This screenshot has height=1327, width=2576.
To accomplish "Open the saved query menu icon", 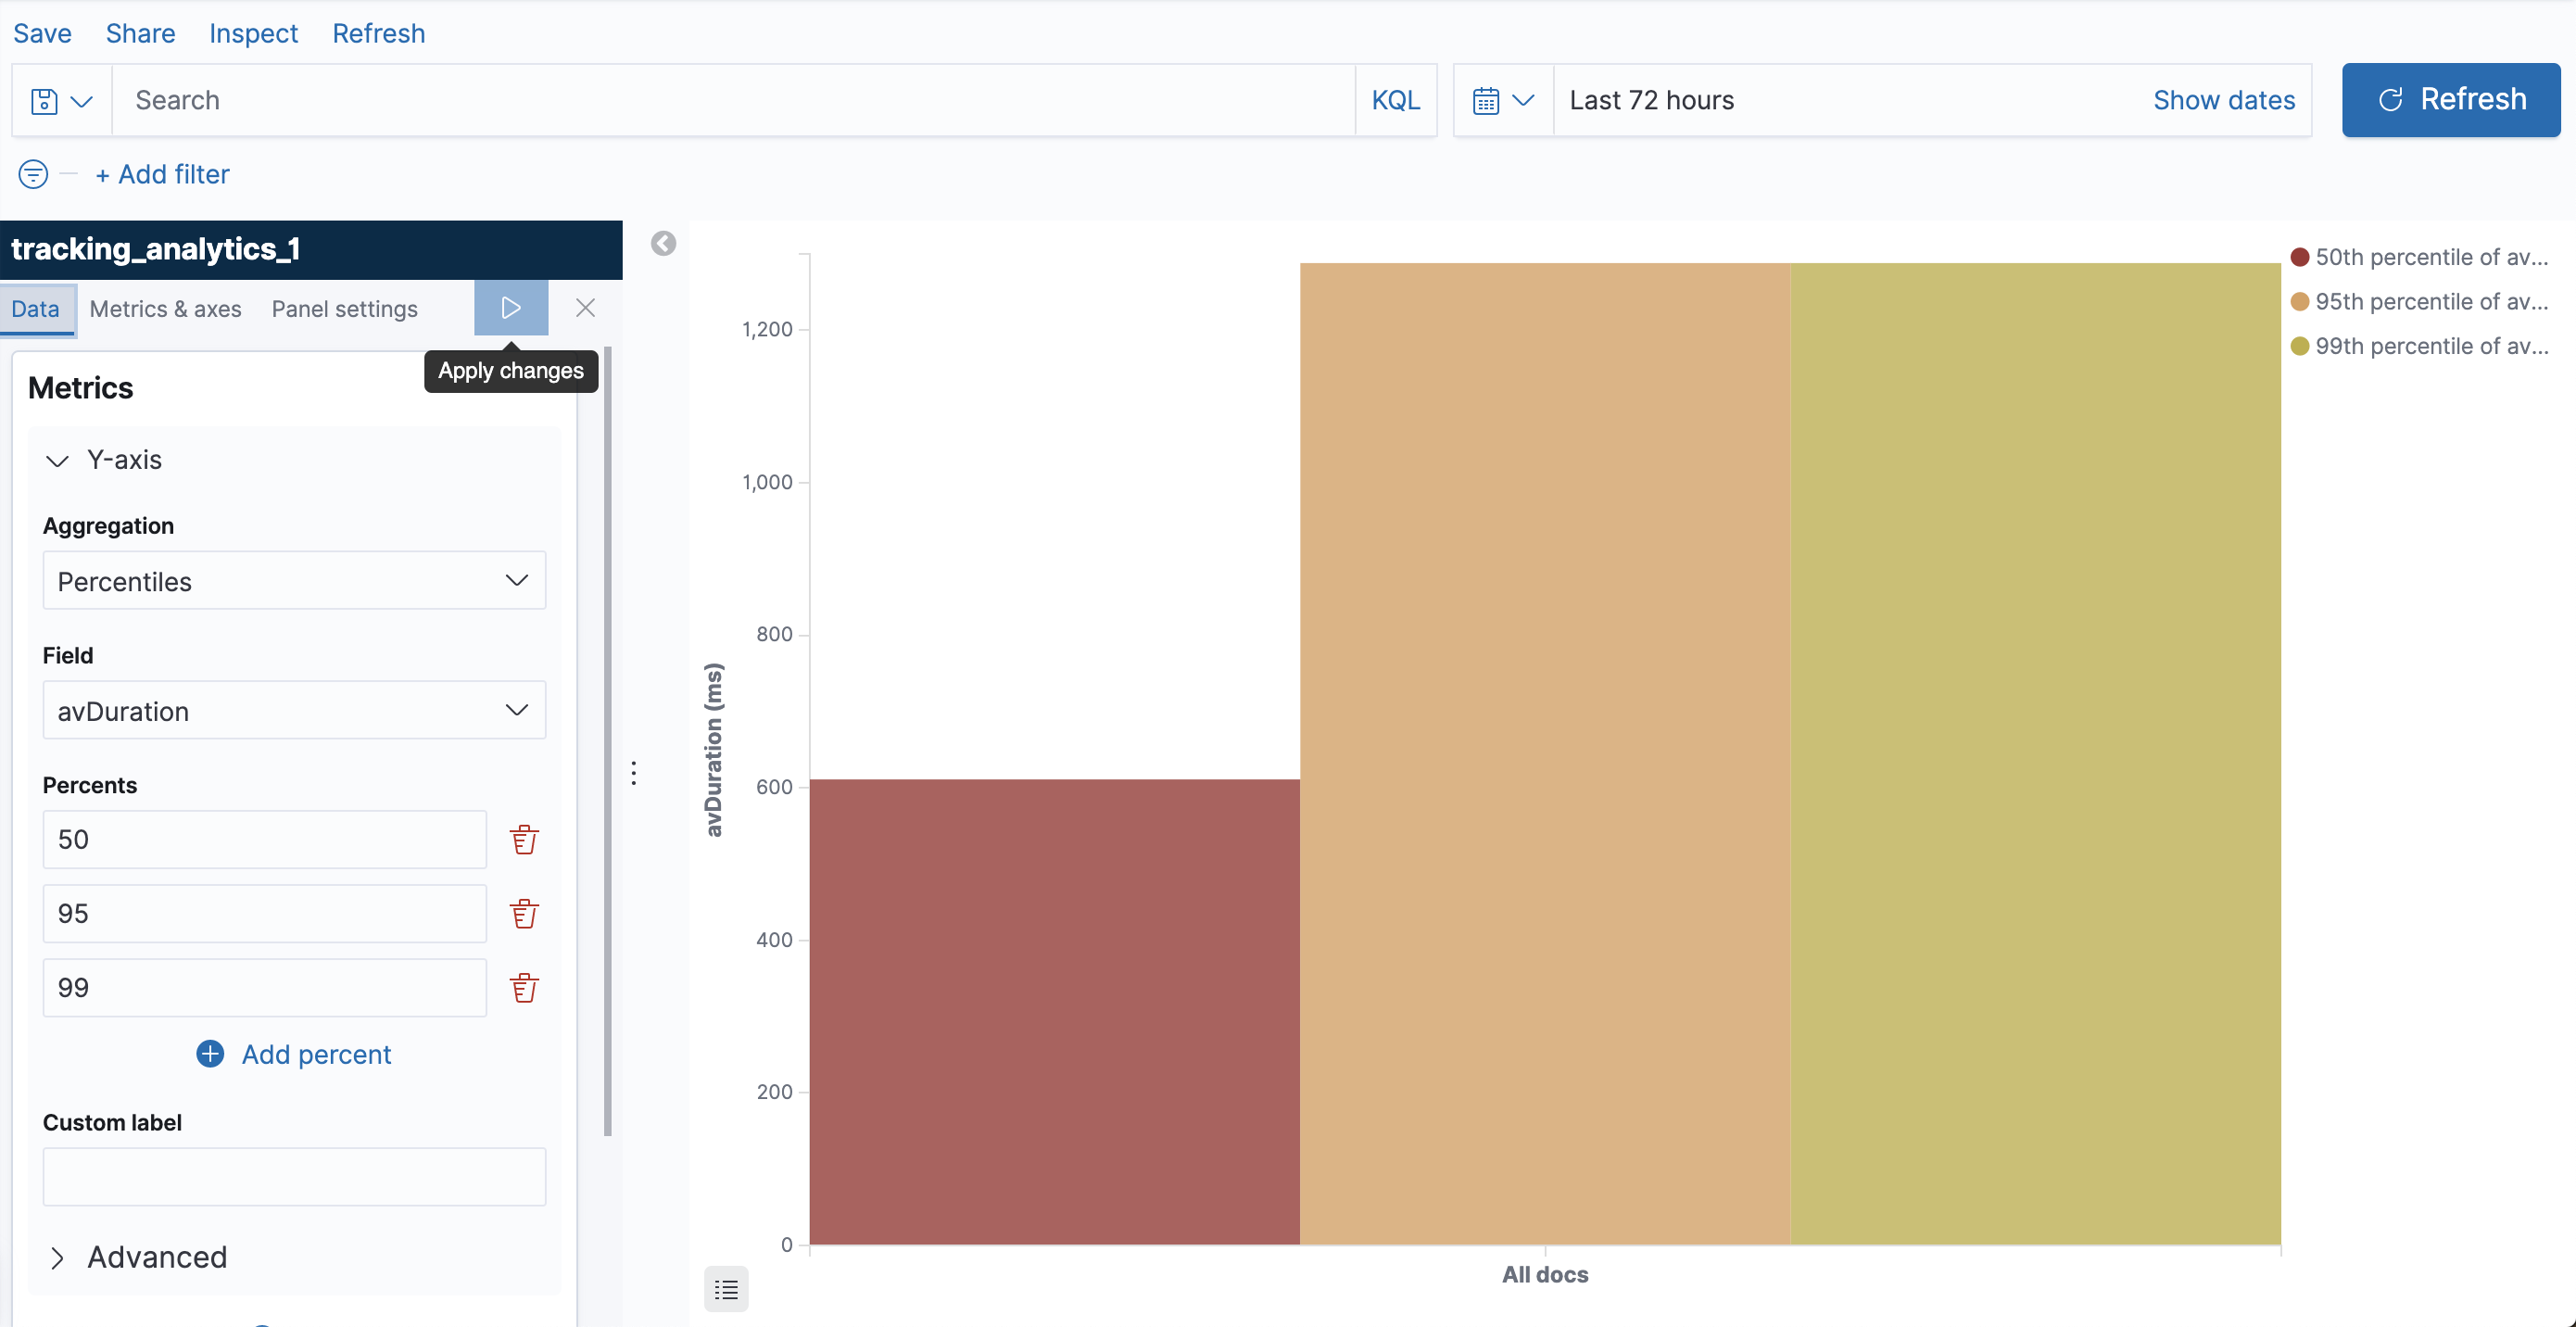I will pos(61,101).
